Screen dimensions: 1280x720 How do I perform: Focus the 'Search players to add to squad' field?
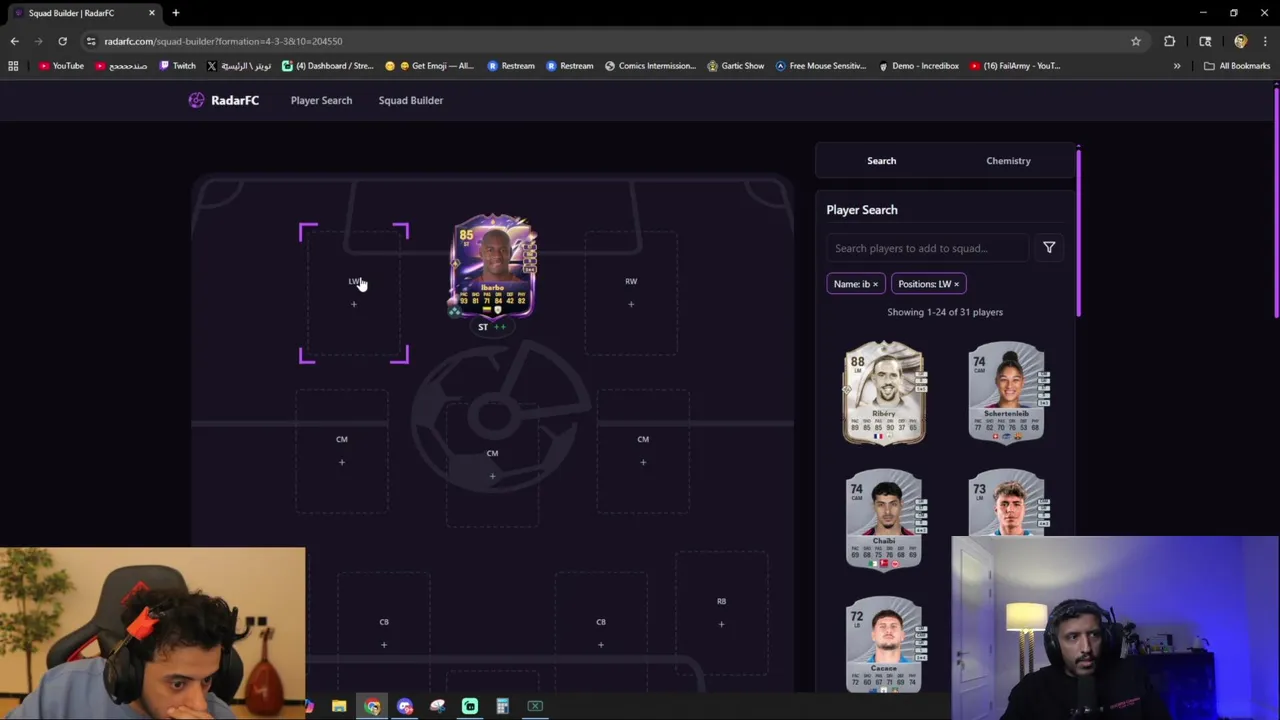tap(928, 248)
